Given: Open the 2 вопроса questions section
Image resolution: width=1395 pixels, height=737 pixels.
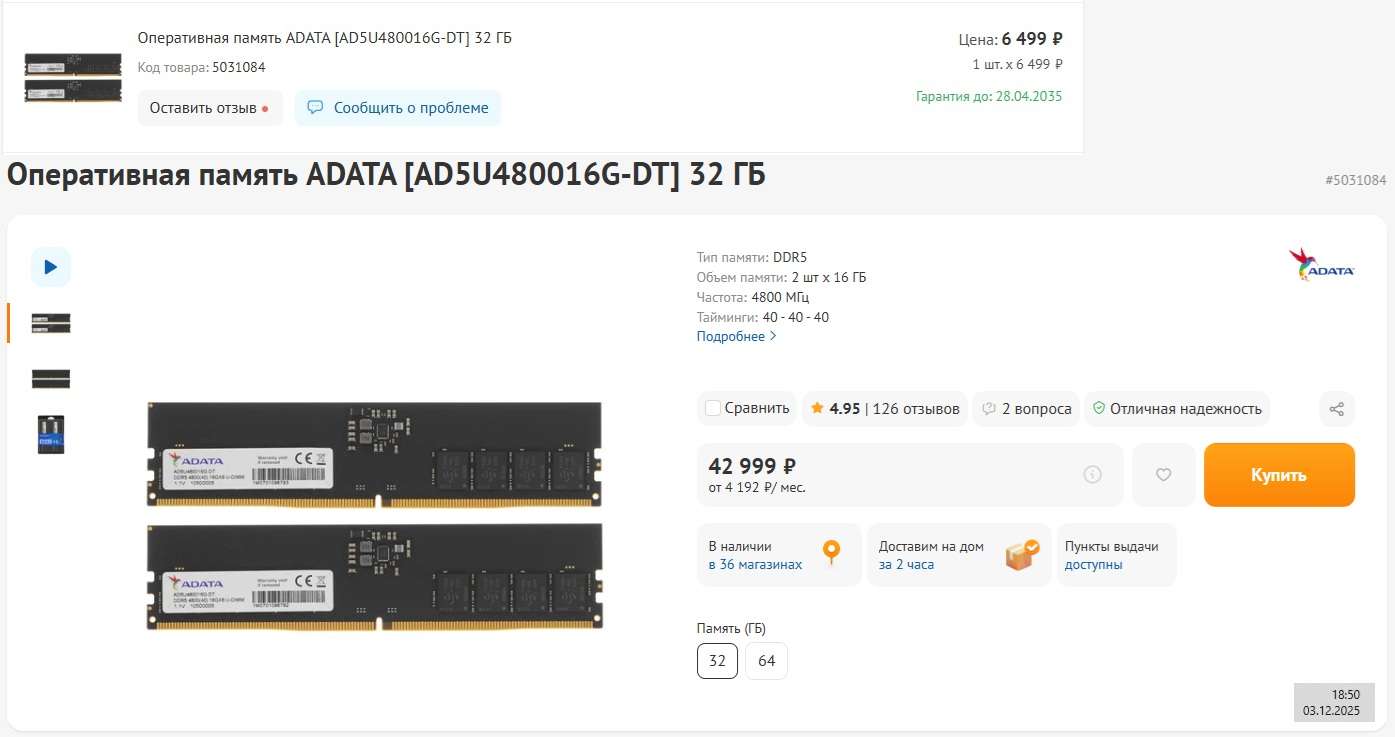Looking at the screenshot, I should point(1026,408).
